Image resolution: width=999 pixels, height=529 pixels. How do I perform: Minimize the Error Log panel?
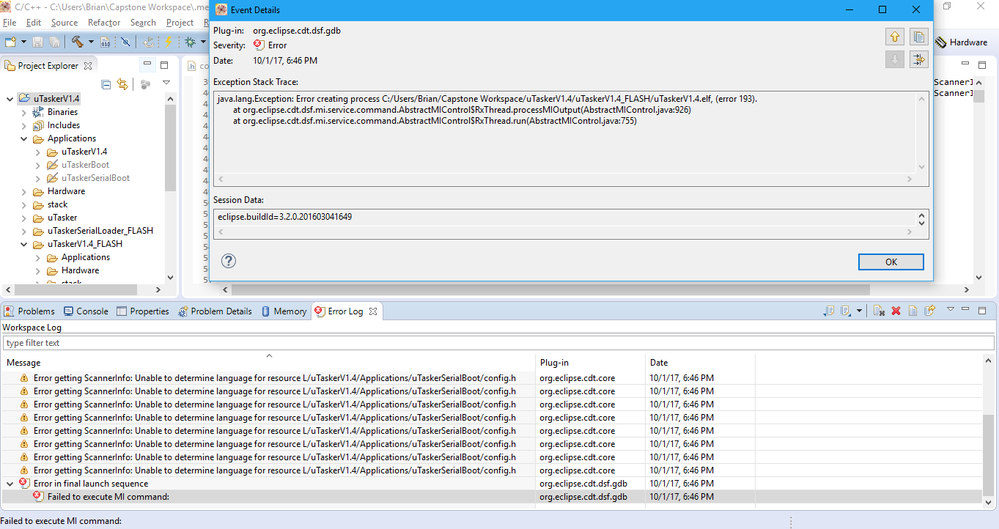click(x=965, y=309)
